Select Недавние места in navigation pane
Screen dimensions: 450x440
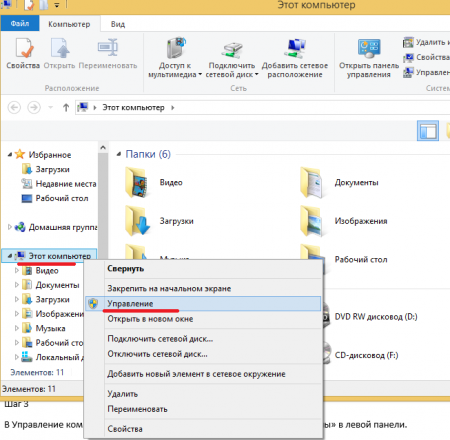[x=66, y=184]
